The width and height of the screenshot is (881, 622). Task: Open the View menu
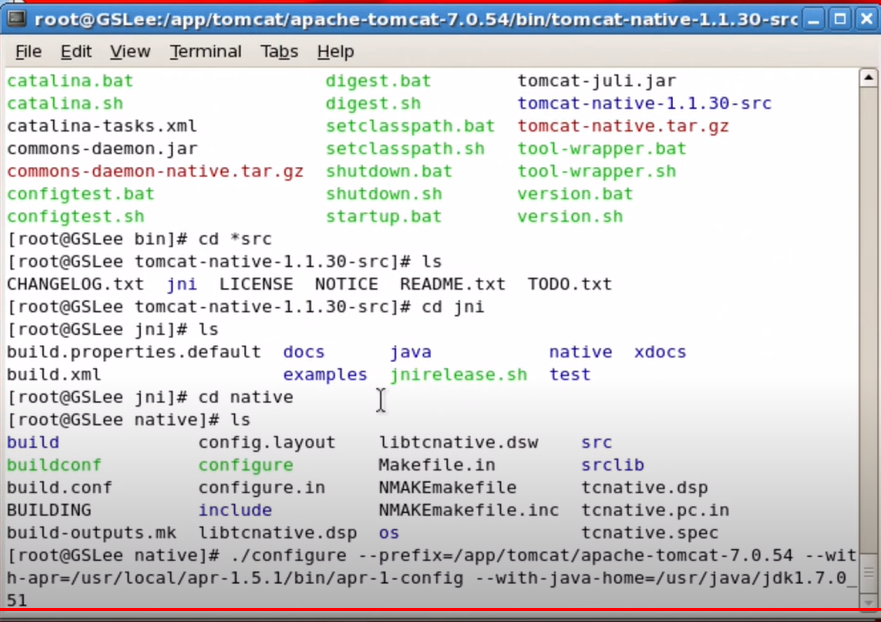130,52
